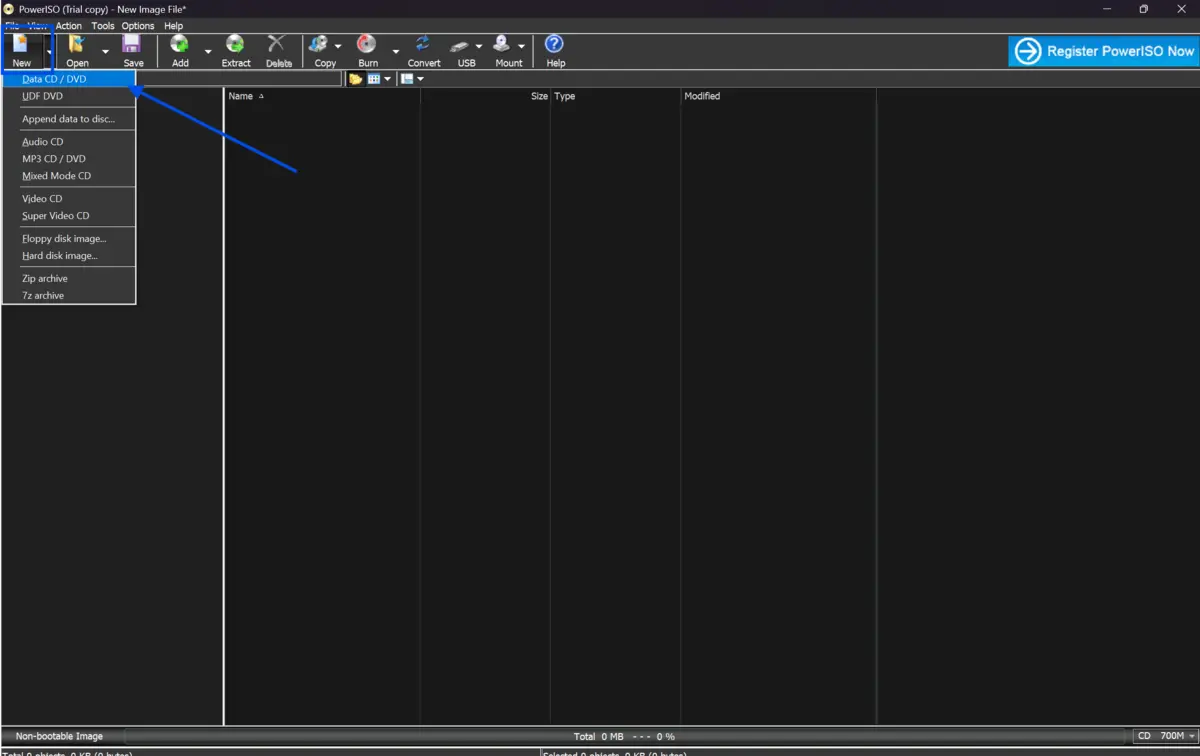Click the Non-bootable Image button
Viewport: 1200px width, 756px height.
pos(60,736)
